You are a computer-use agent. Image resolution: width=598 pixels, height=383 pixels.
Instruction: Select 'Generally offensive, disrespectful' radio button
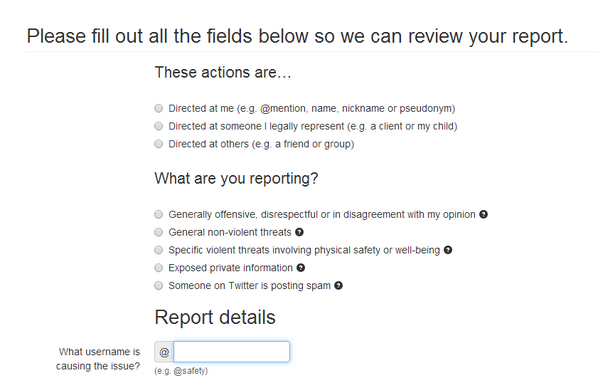158,214
